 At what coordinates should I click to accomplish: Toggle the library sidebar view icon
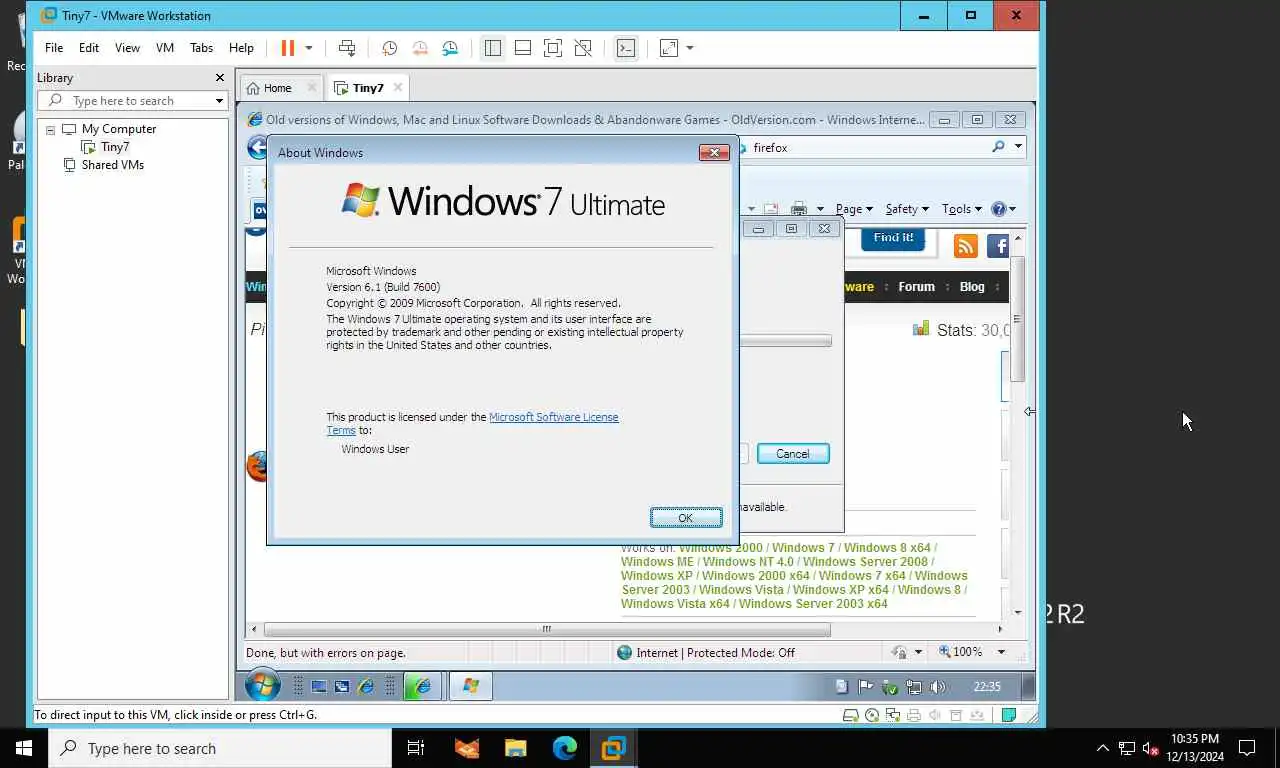(492, 48)
